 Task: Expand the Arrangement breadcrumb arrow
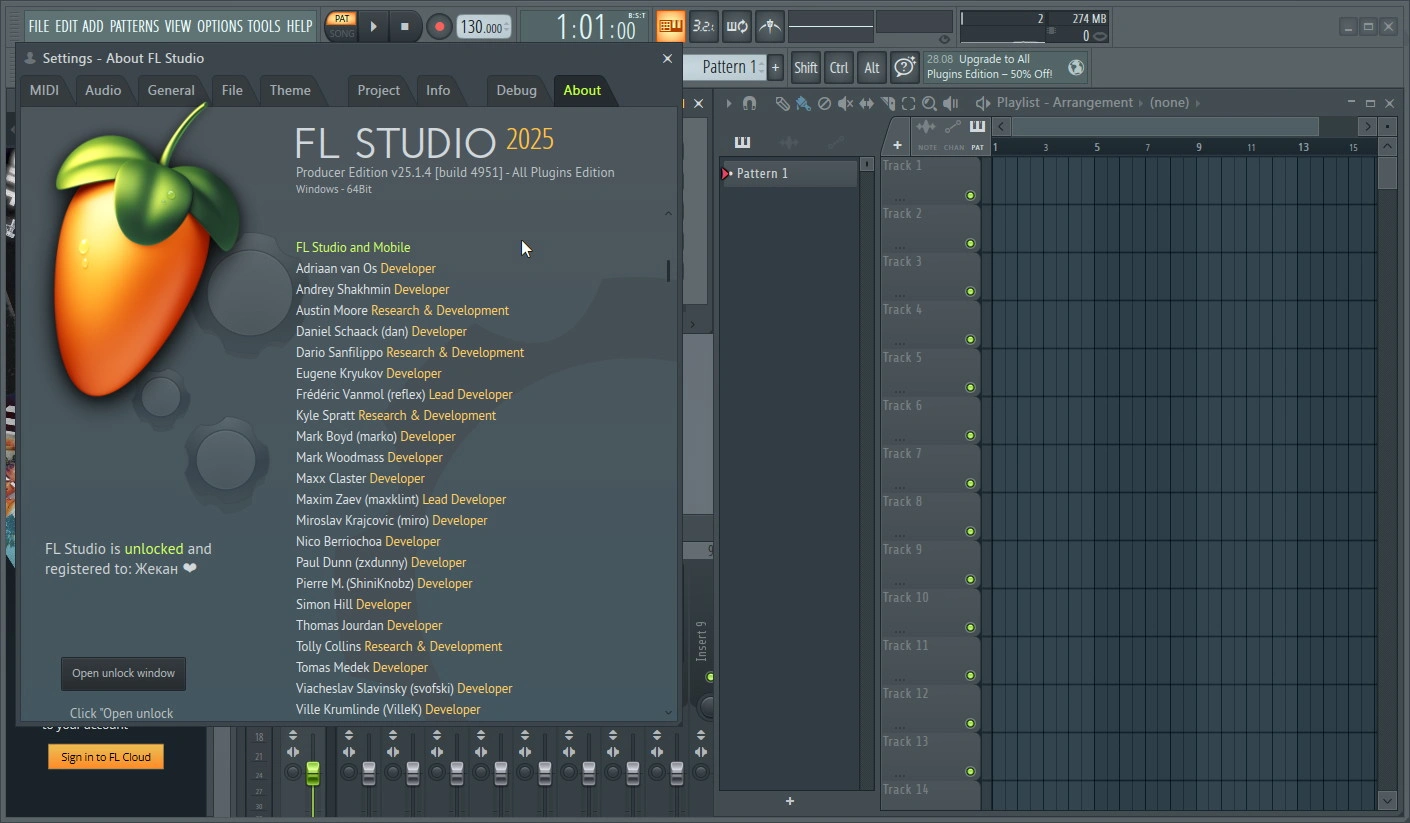[x=1142, y=103]
